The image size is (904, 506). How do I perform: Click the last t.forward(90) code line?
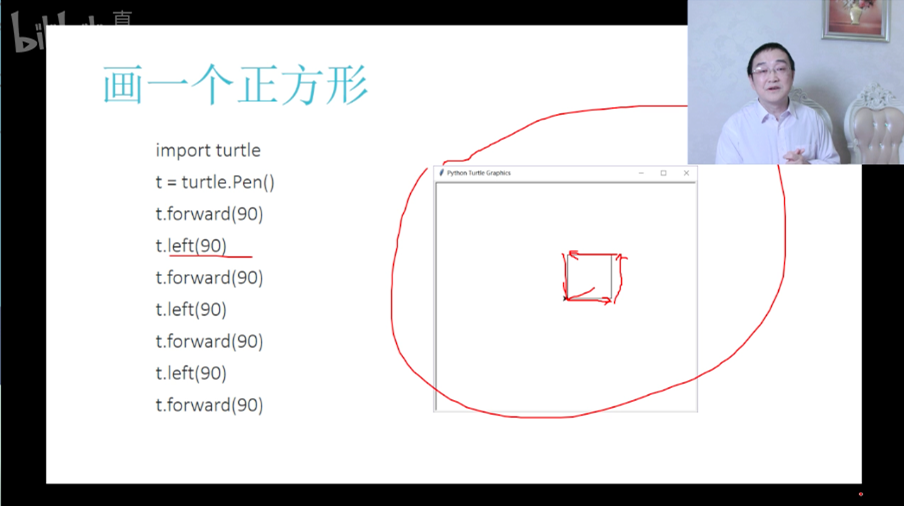pos(209,405)
